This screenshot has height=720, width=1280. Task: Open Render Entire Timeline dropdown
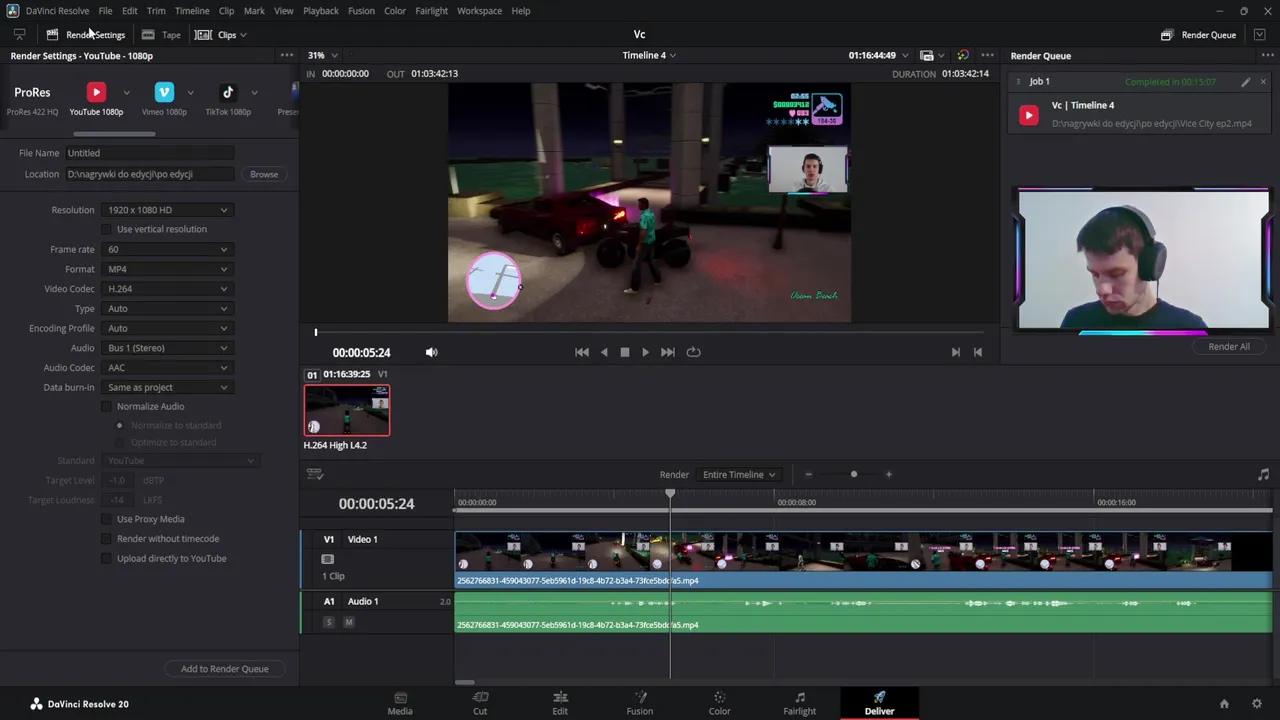tap(738, 475)
